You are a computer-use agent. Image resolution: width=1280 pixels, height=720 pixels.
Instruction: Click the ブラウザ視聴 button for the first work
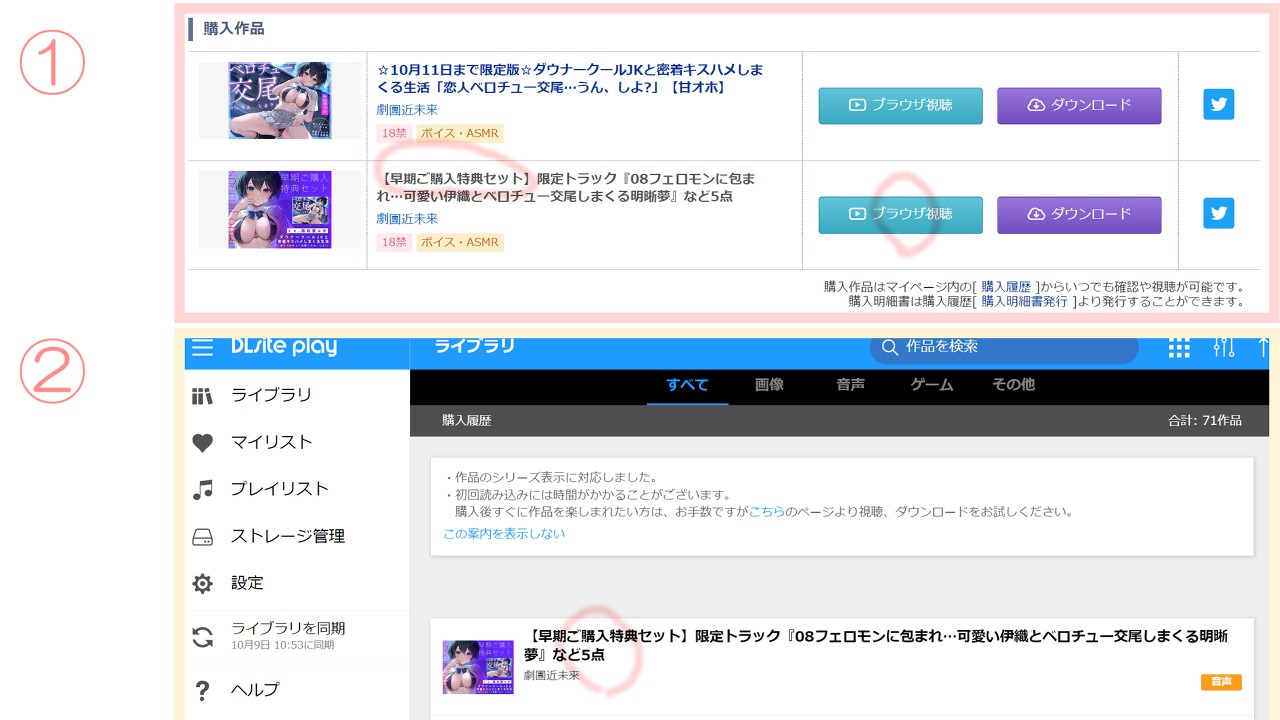[900, 105]
